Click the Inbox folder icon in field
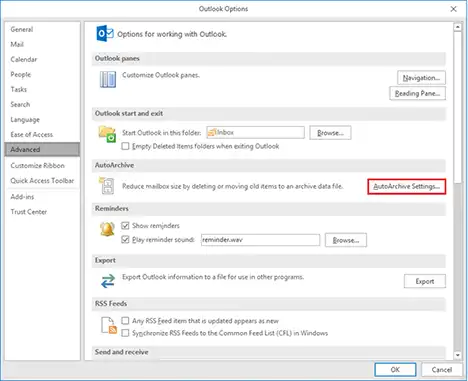This screenshot has width=468, height=381. tap(211, 132)
